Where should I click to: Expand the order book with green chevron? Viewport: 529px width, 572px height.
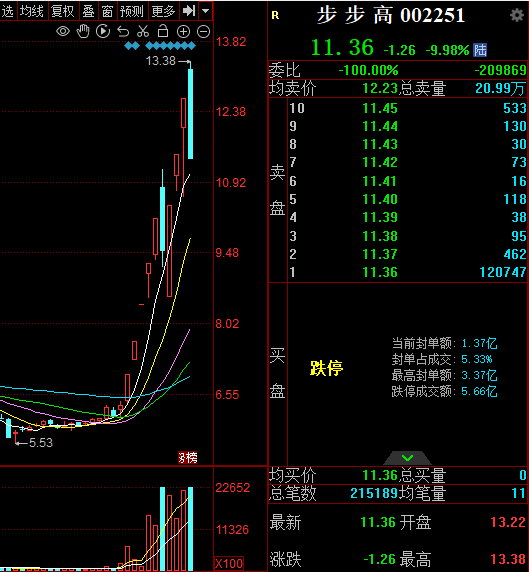point(407,457)
